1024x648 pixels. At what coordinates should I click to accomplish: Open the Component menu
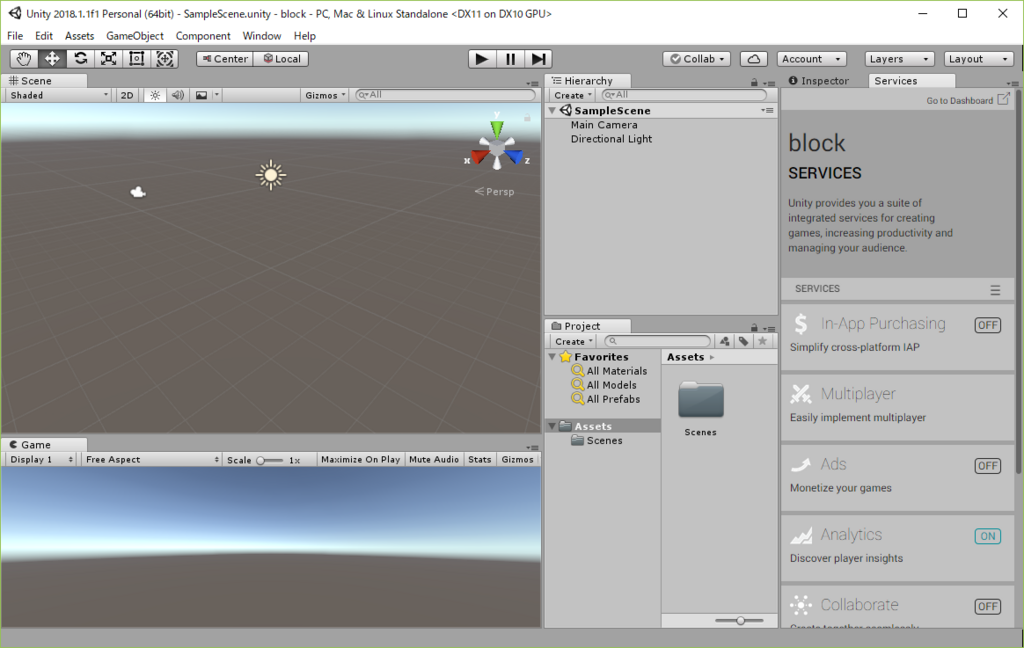[x=203, y=36]
